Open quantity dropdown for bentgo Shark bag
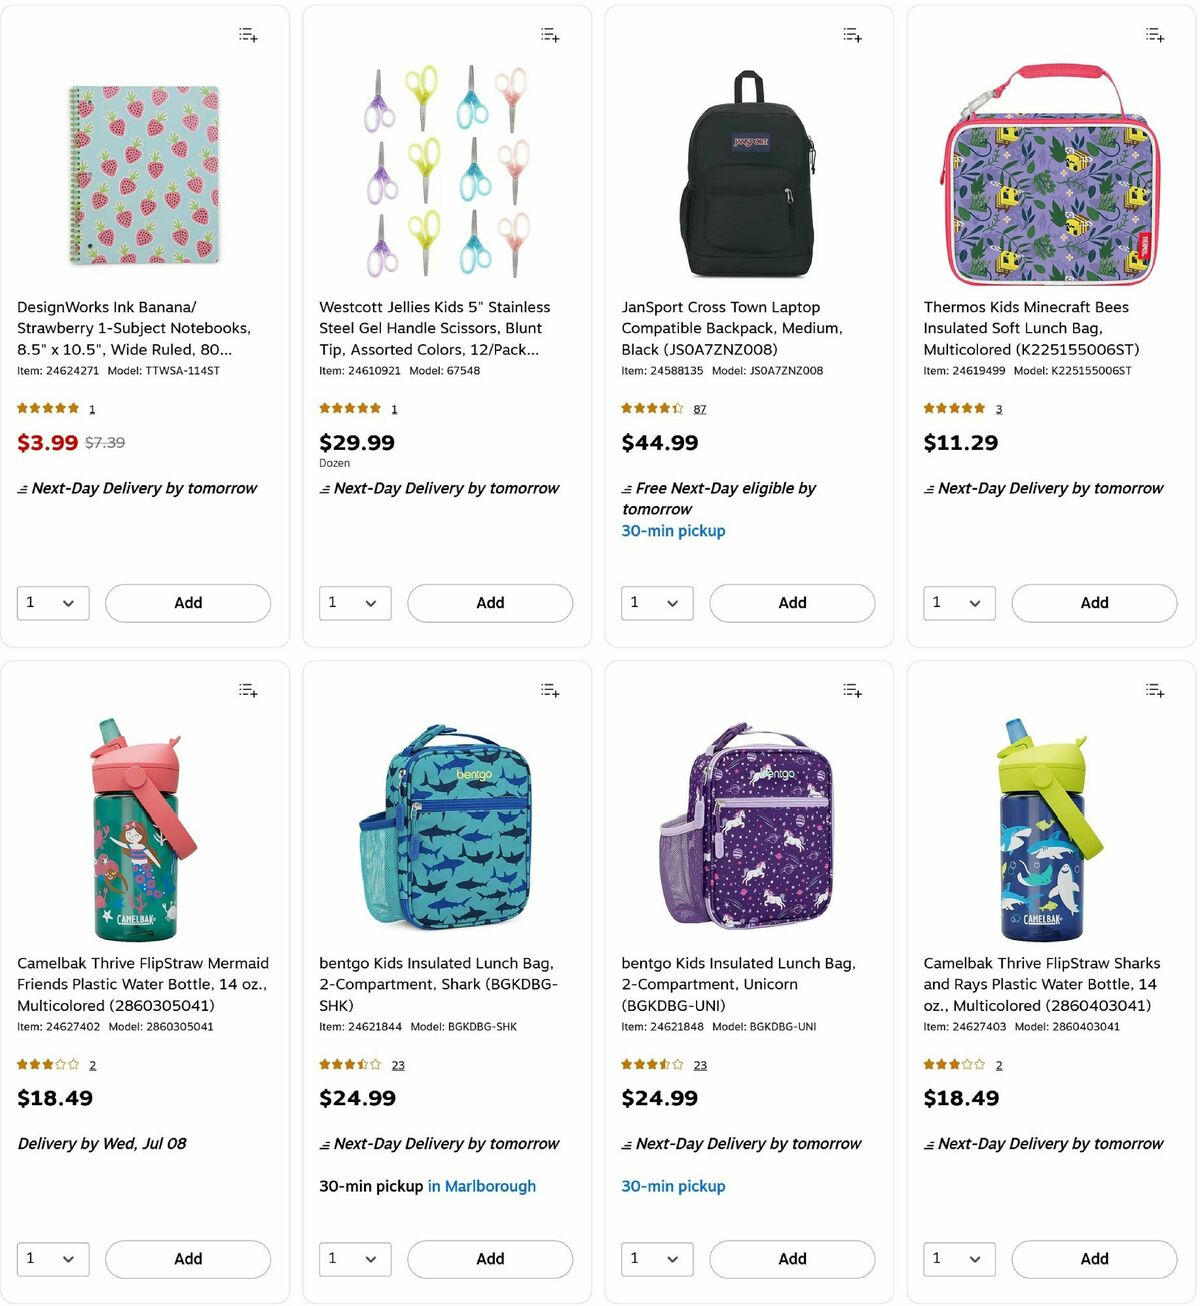Screen dimensions: 1200x1306 (x=355, y=1259)
